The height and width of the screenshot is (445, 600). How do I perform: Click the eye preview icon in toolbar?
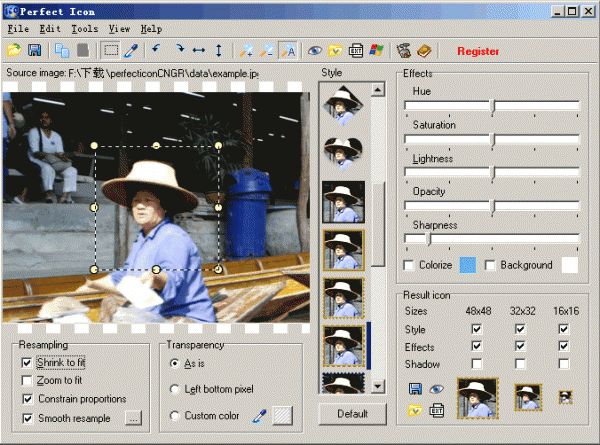pos(315,51)
